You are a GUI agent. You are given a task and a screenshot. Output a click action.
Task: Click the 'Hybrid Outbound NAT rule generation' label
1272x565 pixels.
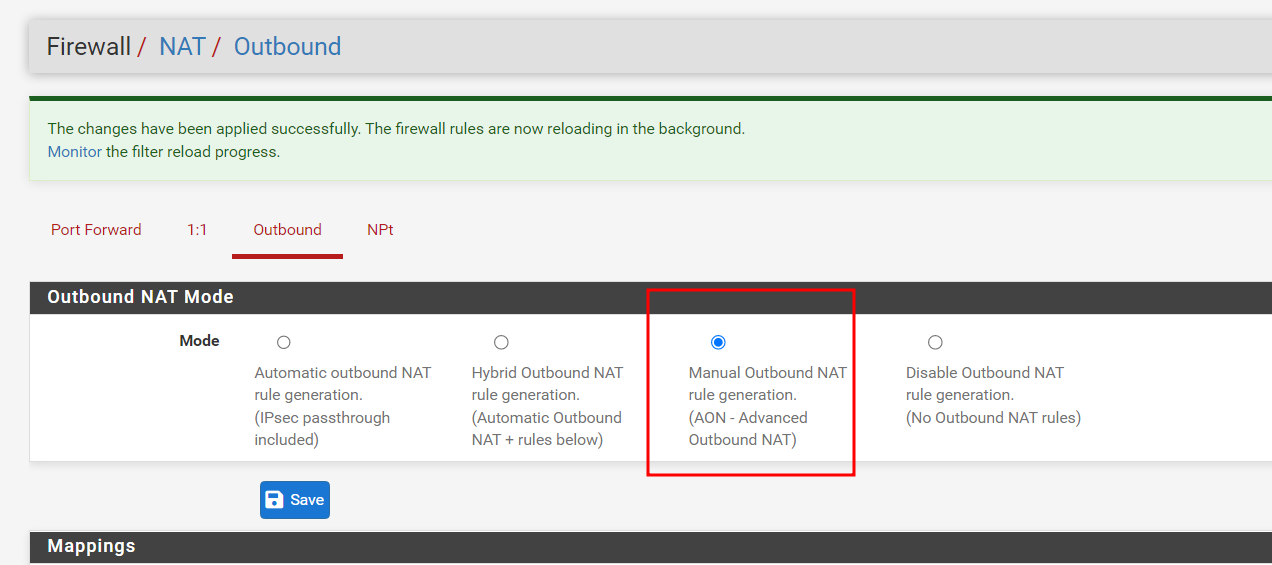tap(547, 406)
